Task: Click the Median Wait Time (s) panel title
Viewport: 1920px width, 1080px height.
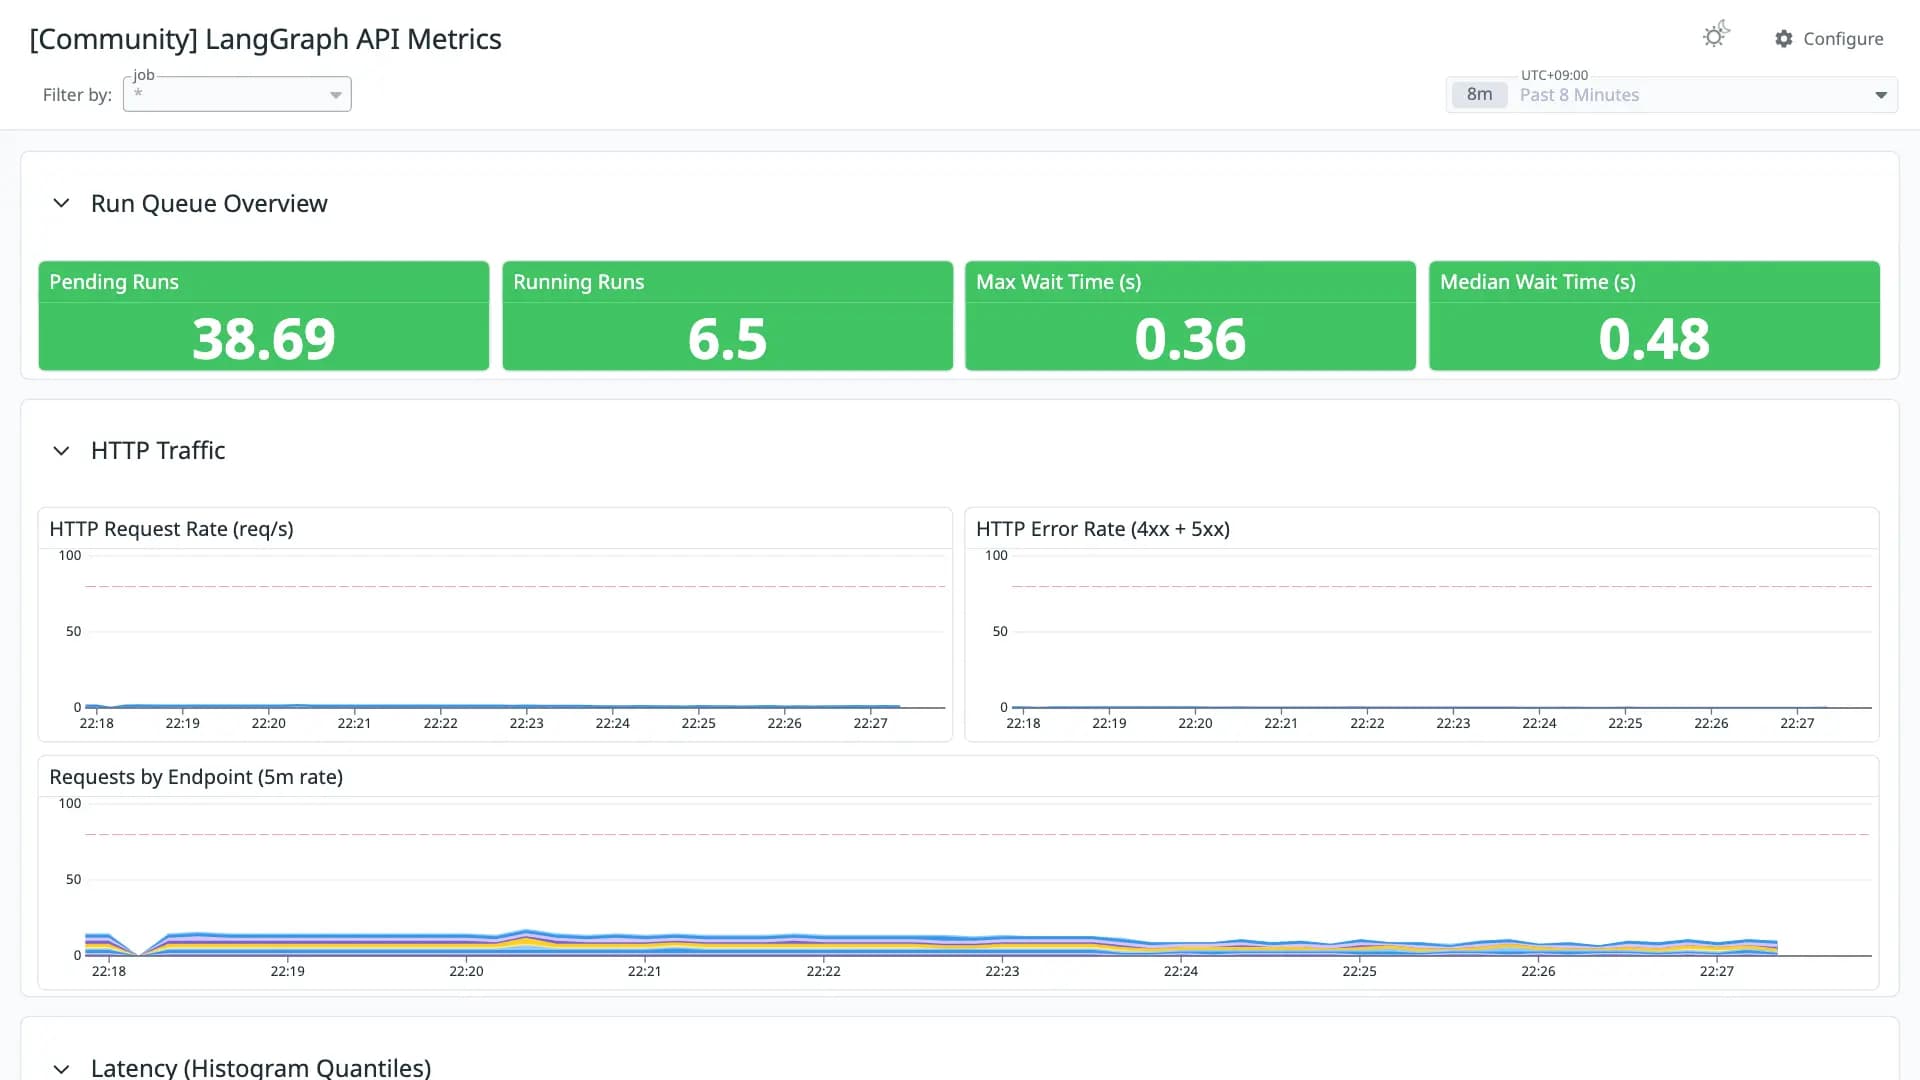Action: (x=1537, y=282)
